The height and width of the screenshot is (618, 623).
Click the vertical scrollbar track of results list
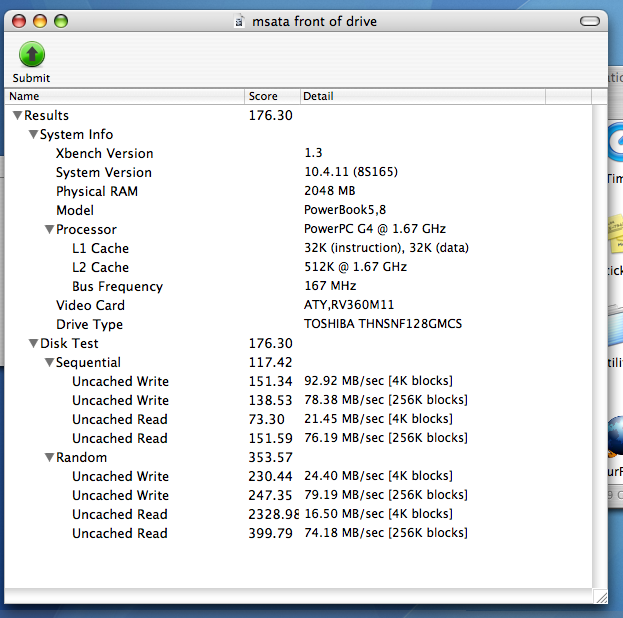pyautogui.click(x=600, y=346)
